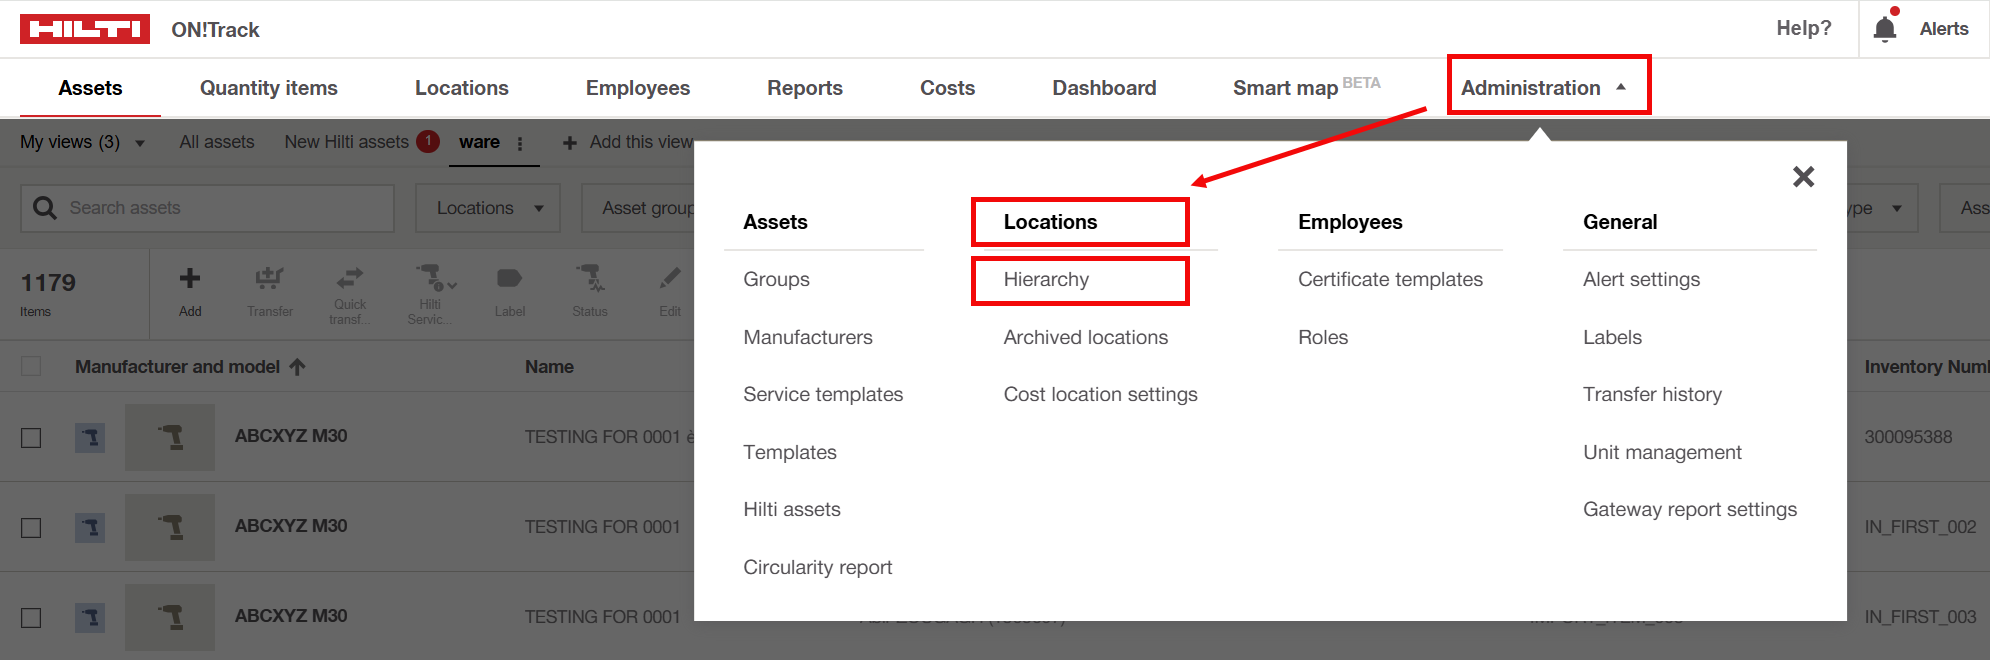Click the Status toolbar icon

tap(590, 279)
